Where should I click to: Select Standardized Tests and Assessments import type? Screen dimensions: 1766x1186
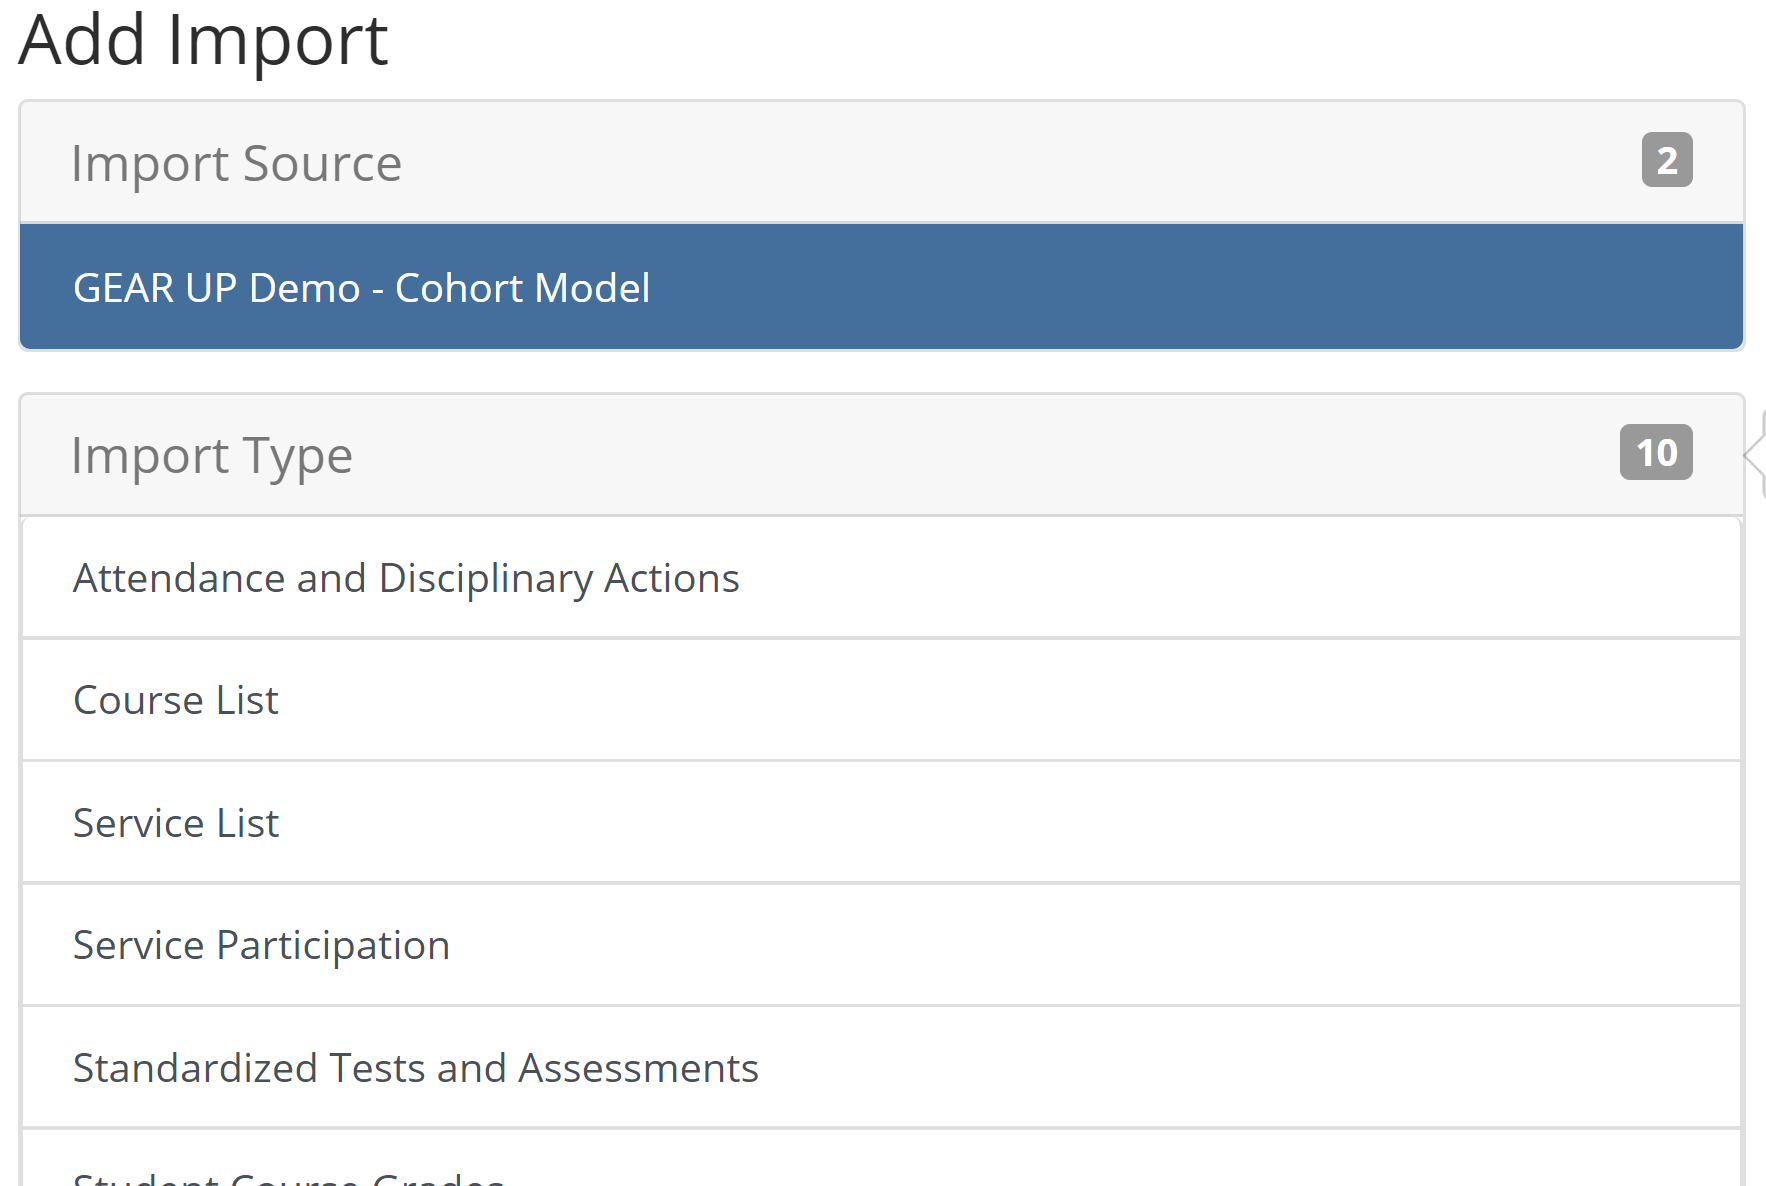click(415, 1068)
